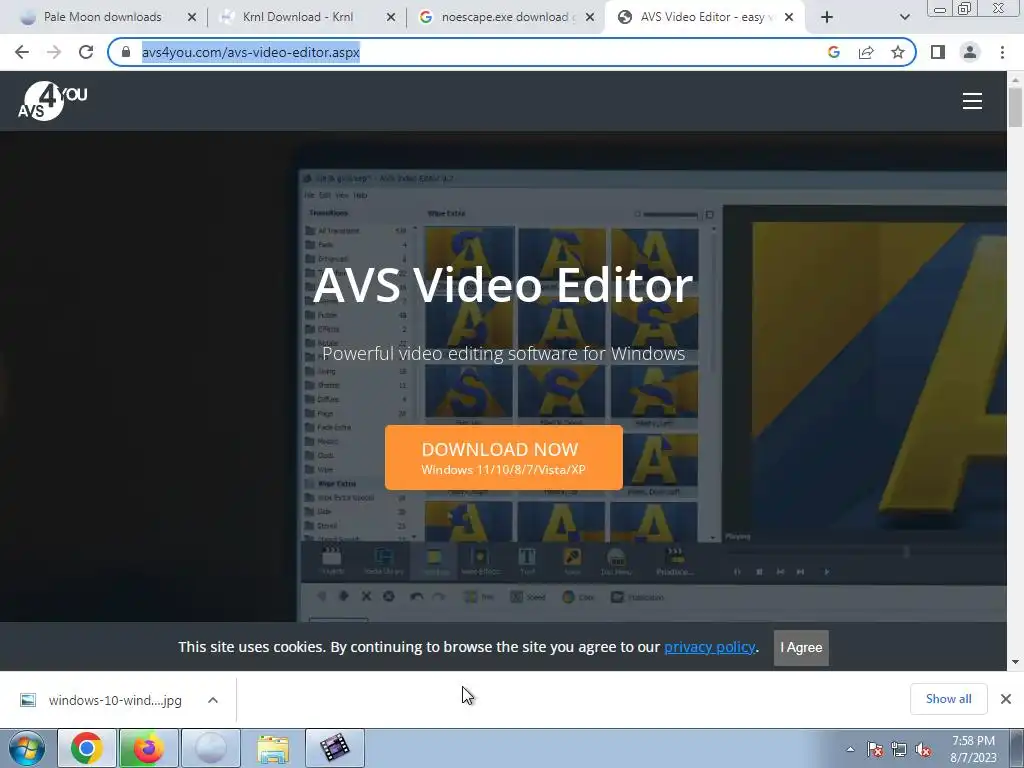This screenshot has width=1024, height=768.
Task: Close the downloads bar
Action: click(1006, 699)
